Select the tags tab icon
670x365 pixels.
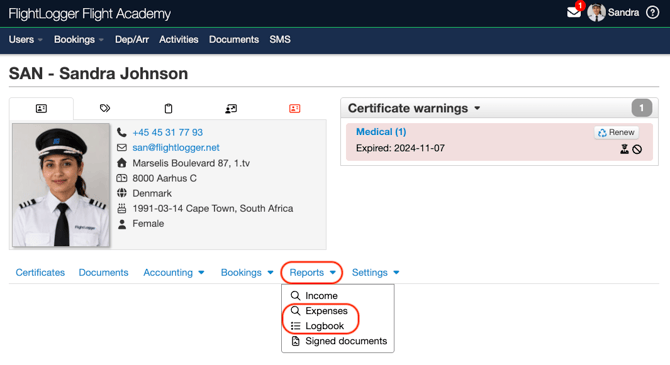[x=105, y=108]
